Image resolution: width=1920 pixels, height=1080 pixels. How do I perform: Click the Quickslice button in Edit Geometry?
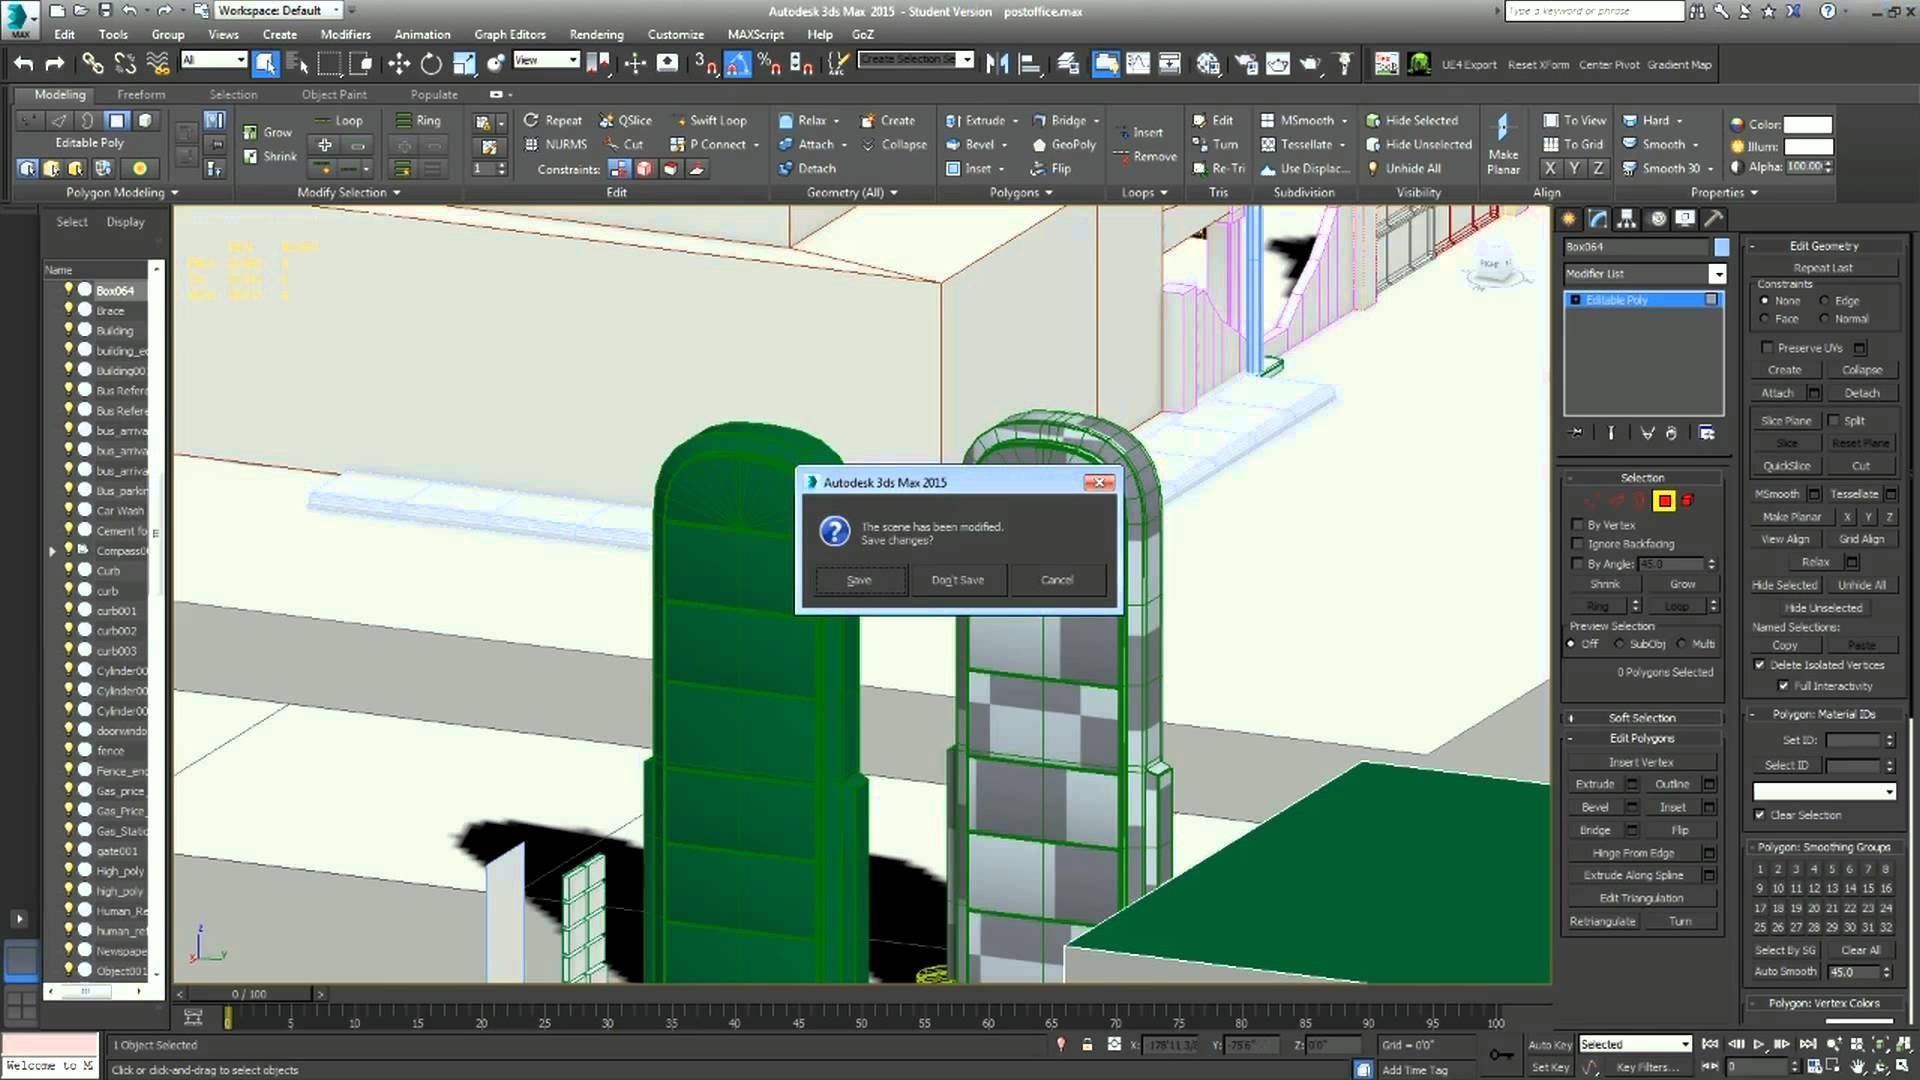(1787, 466)
